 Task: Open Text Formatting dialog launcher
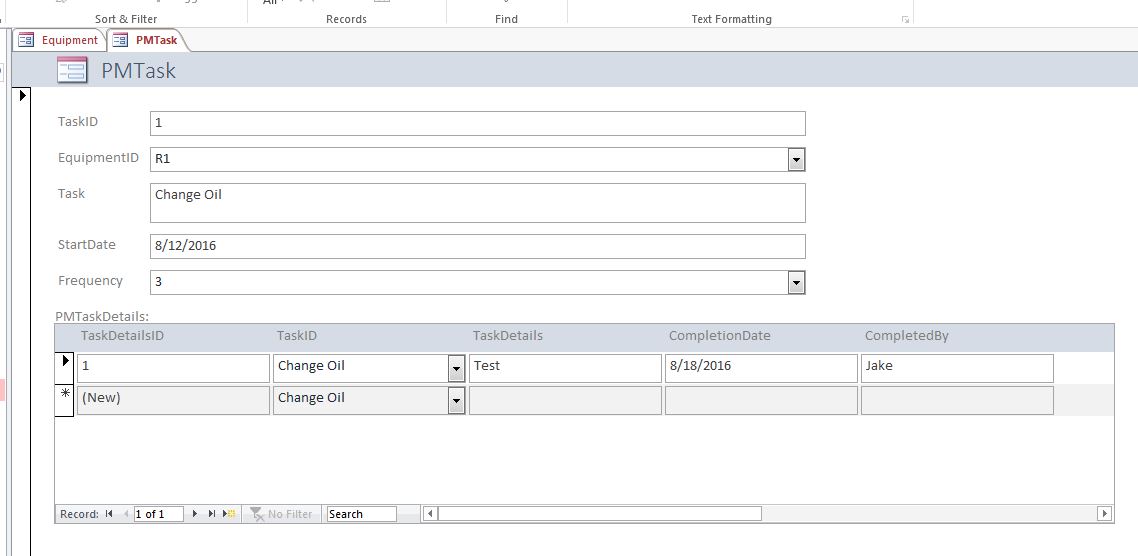tap(905, 20)
